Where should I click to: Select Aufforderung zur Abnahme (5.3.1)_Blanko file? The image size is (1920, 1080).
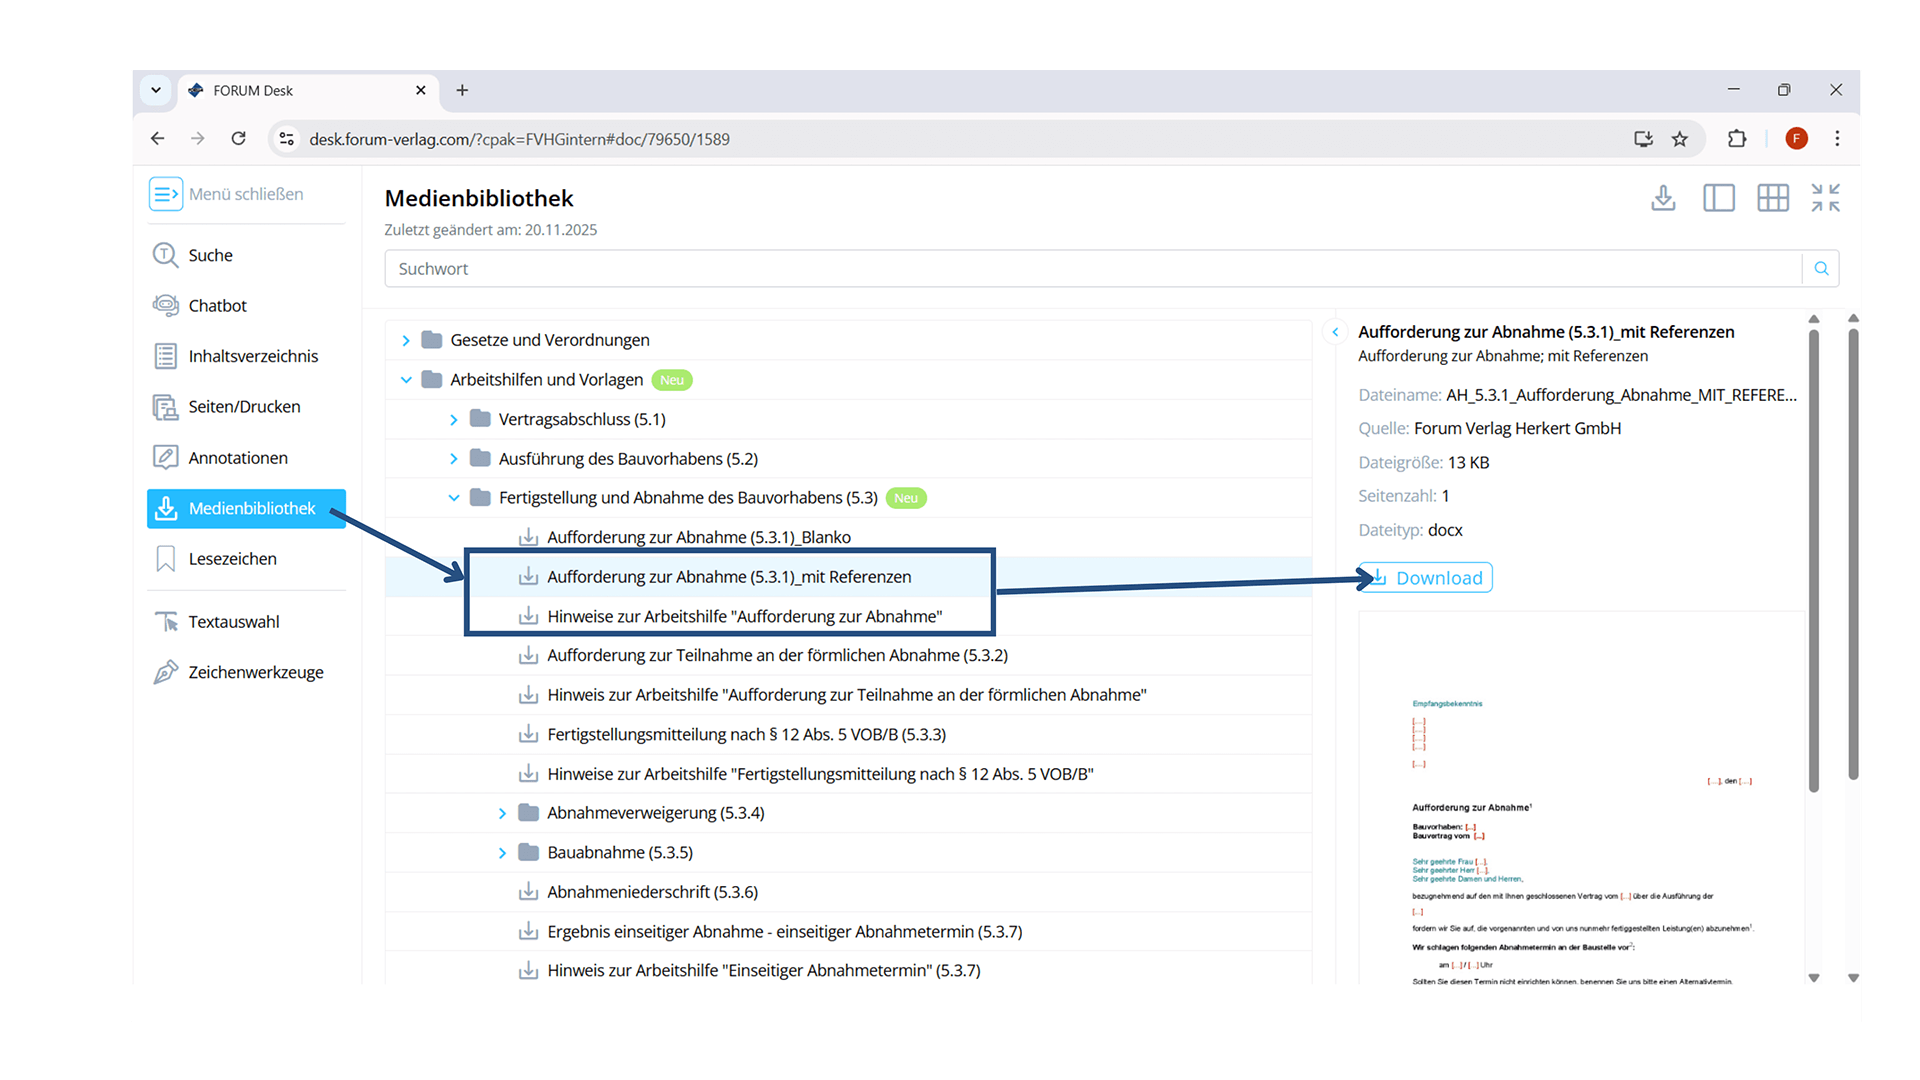[x=698, y=538]
